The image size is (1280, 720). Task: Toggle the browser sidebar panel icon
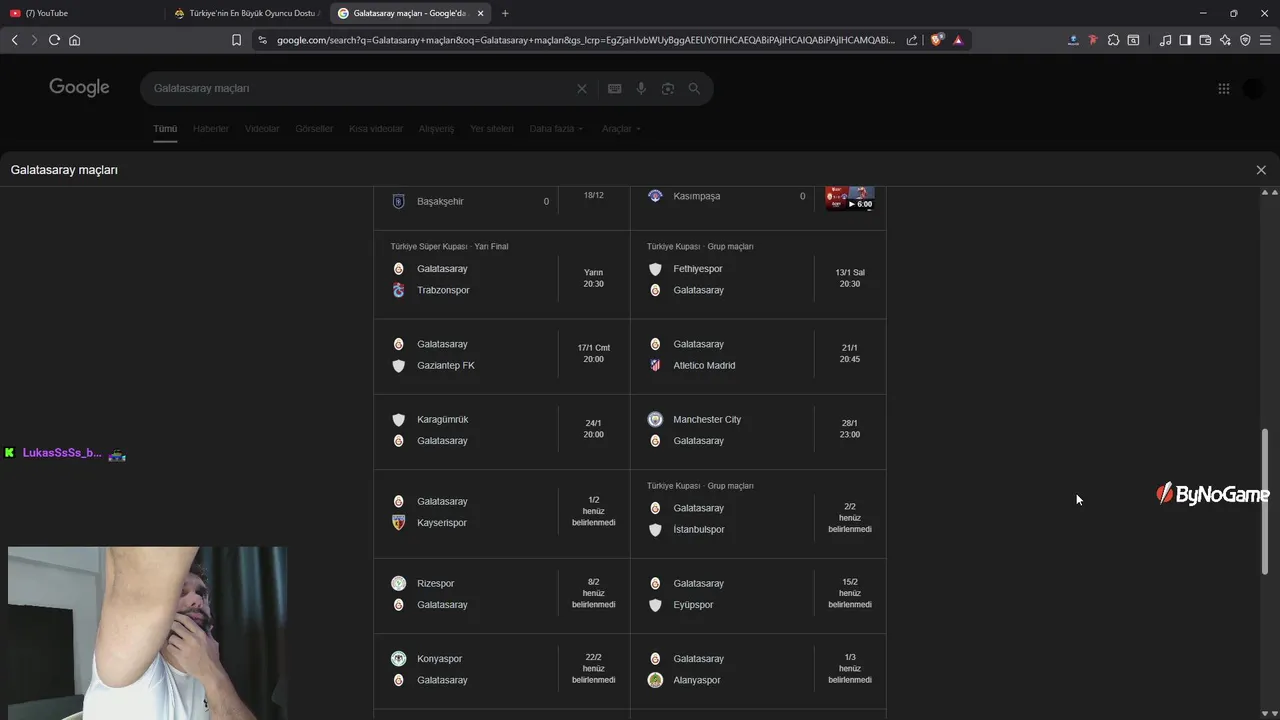point(1185,40)
